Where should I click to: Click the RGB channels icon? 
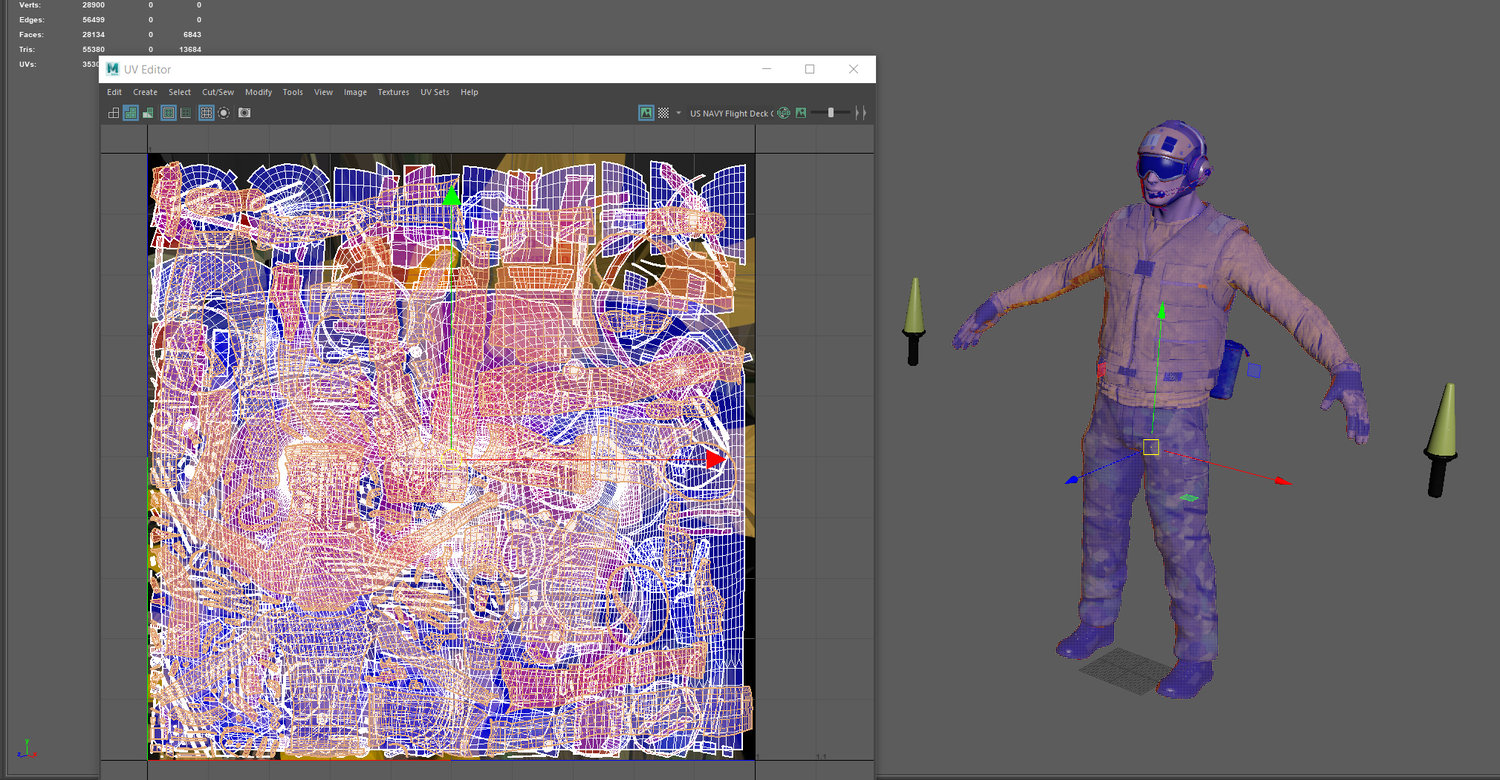click(784, 113)
